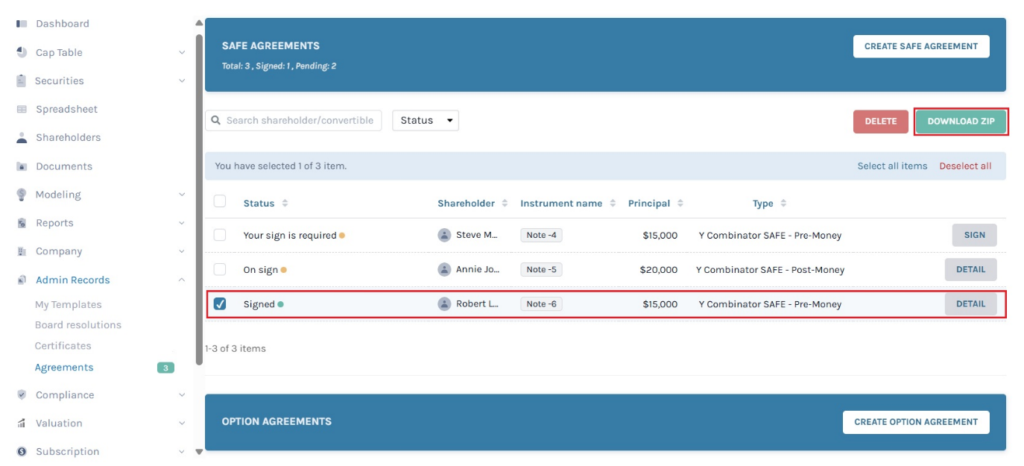The image size is (1024, 466).
Task: Click the Dashboard icon in sidebar
Action: point(21,24)
